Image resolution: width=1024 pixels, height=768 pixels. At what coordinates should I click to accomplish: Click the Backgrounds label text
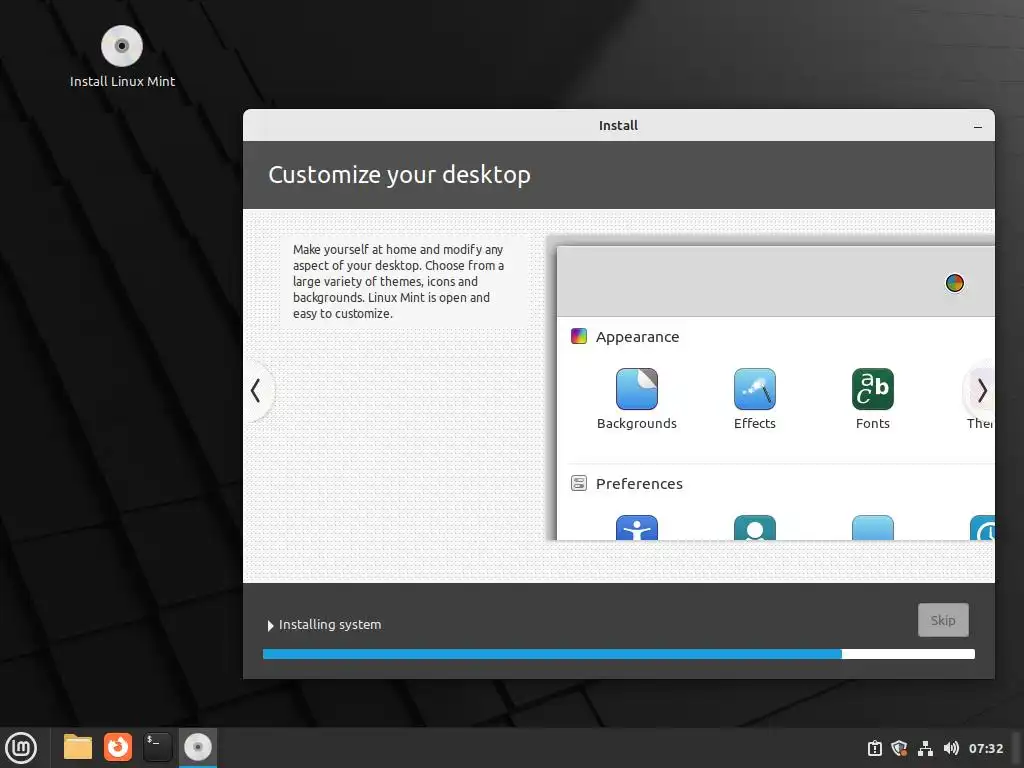click(637, 423)
